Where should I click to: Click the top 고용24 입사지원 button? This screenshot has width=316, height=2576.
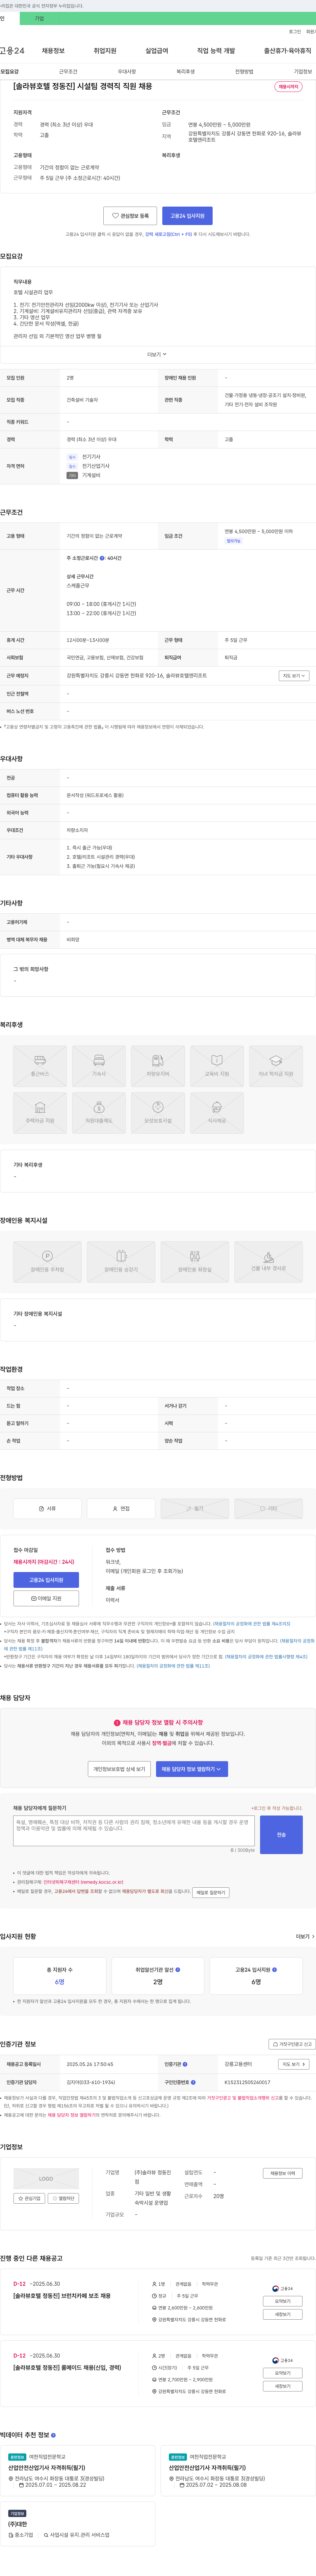(187, 216)
